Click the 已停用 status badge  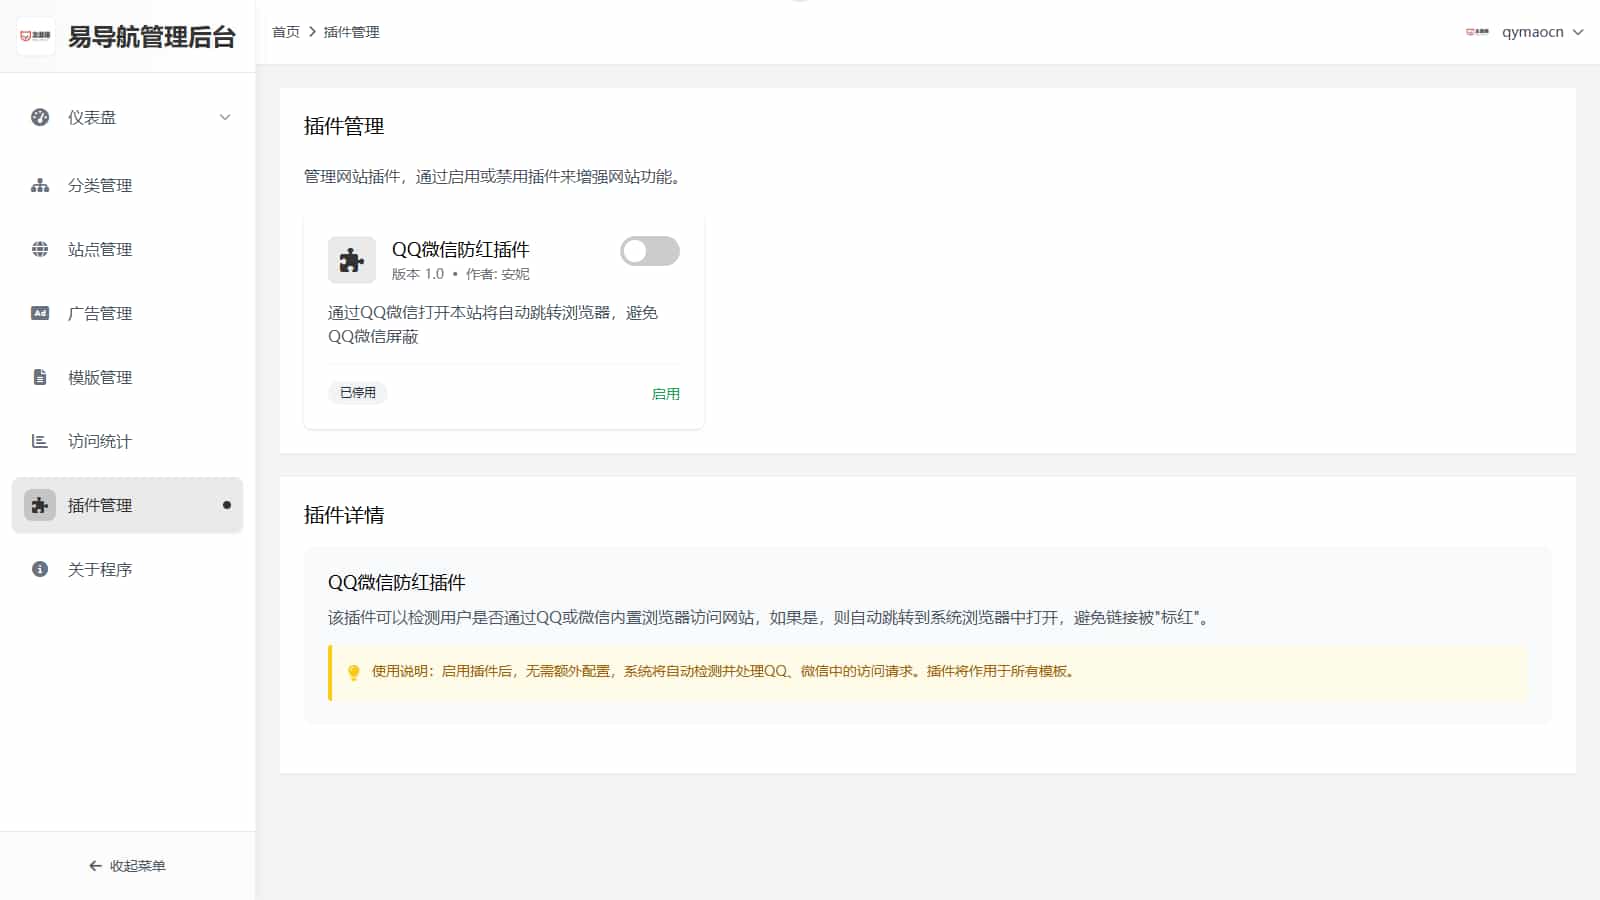tap(358, 393)
